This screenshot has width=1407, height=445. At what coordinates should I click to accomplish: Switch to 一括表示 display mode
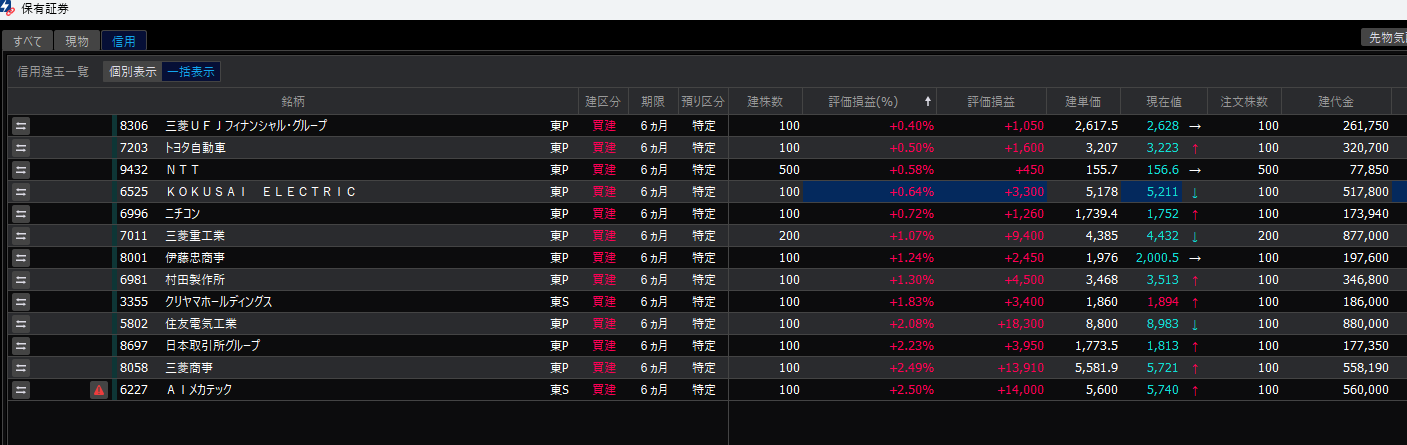[191, 72]
